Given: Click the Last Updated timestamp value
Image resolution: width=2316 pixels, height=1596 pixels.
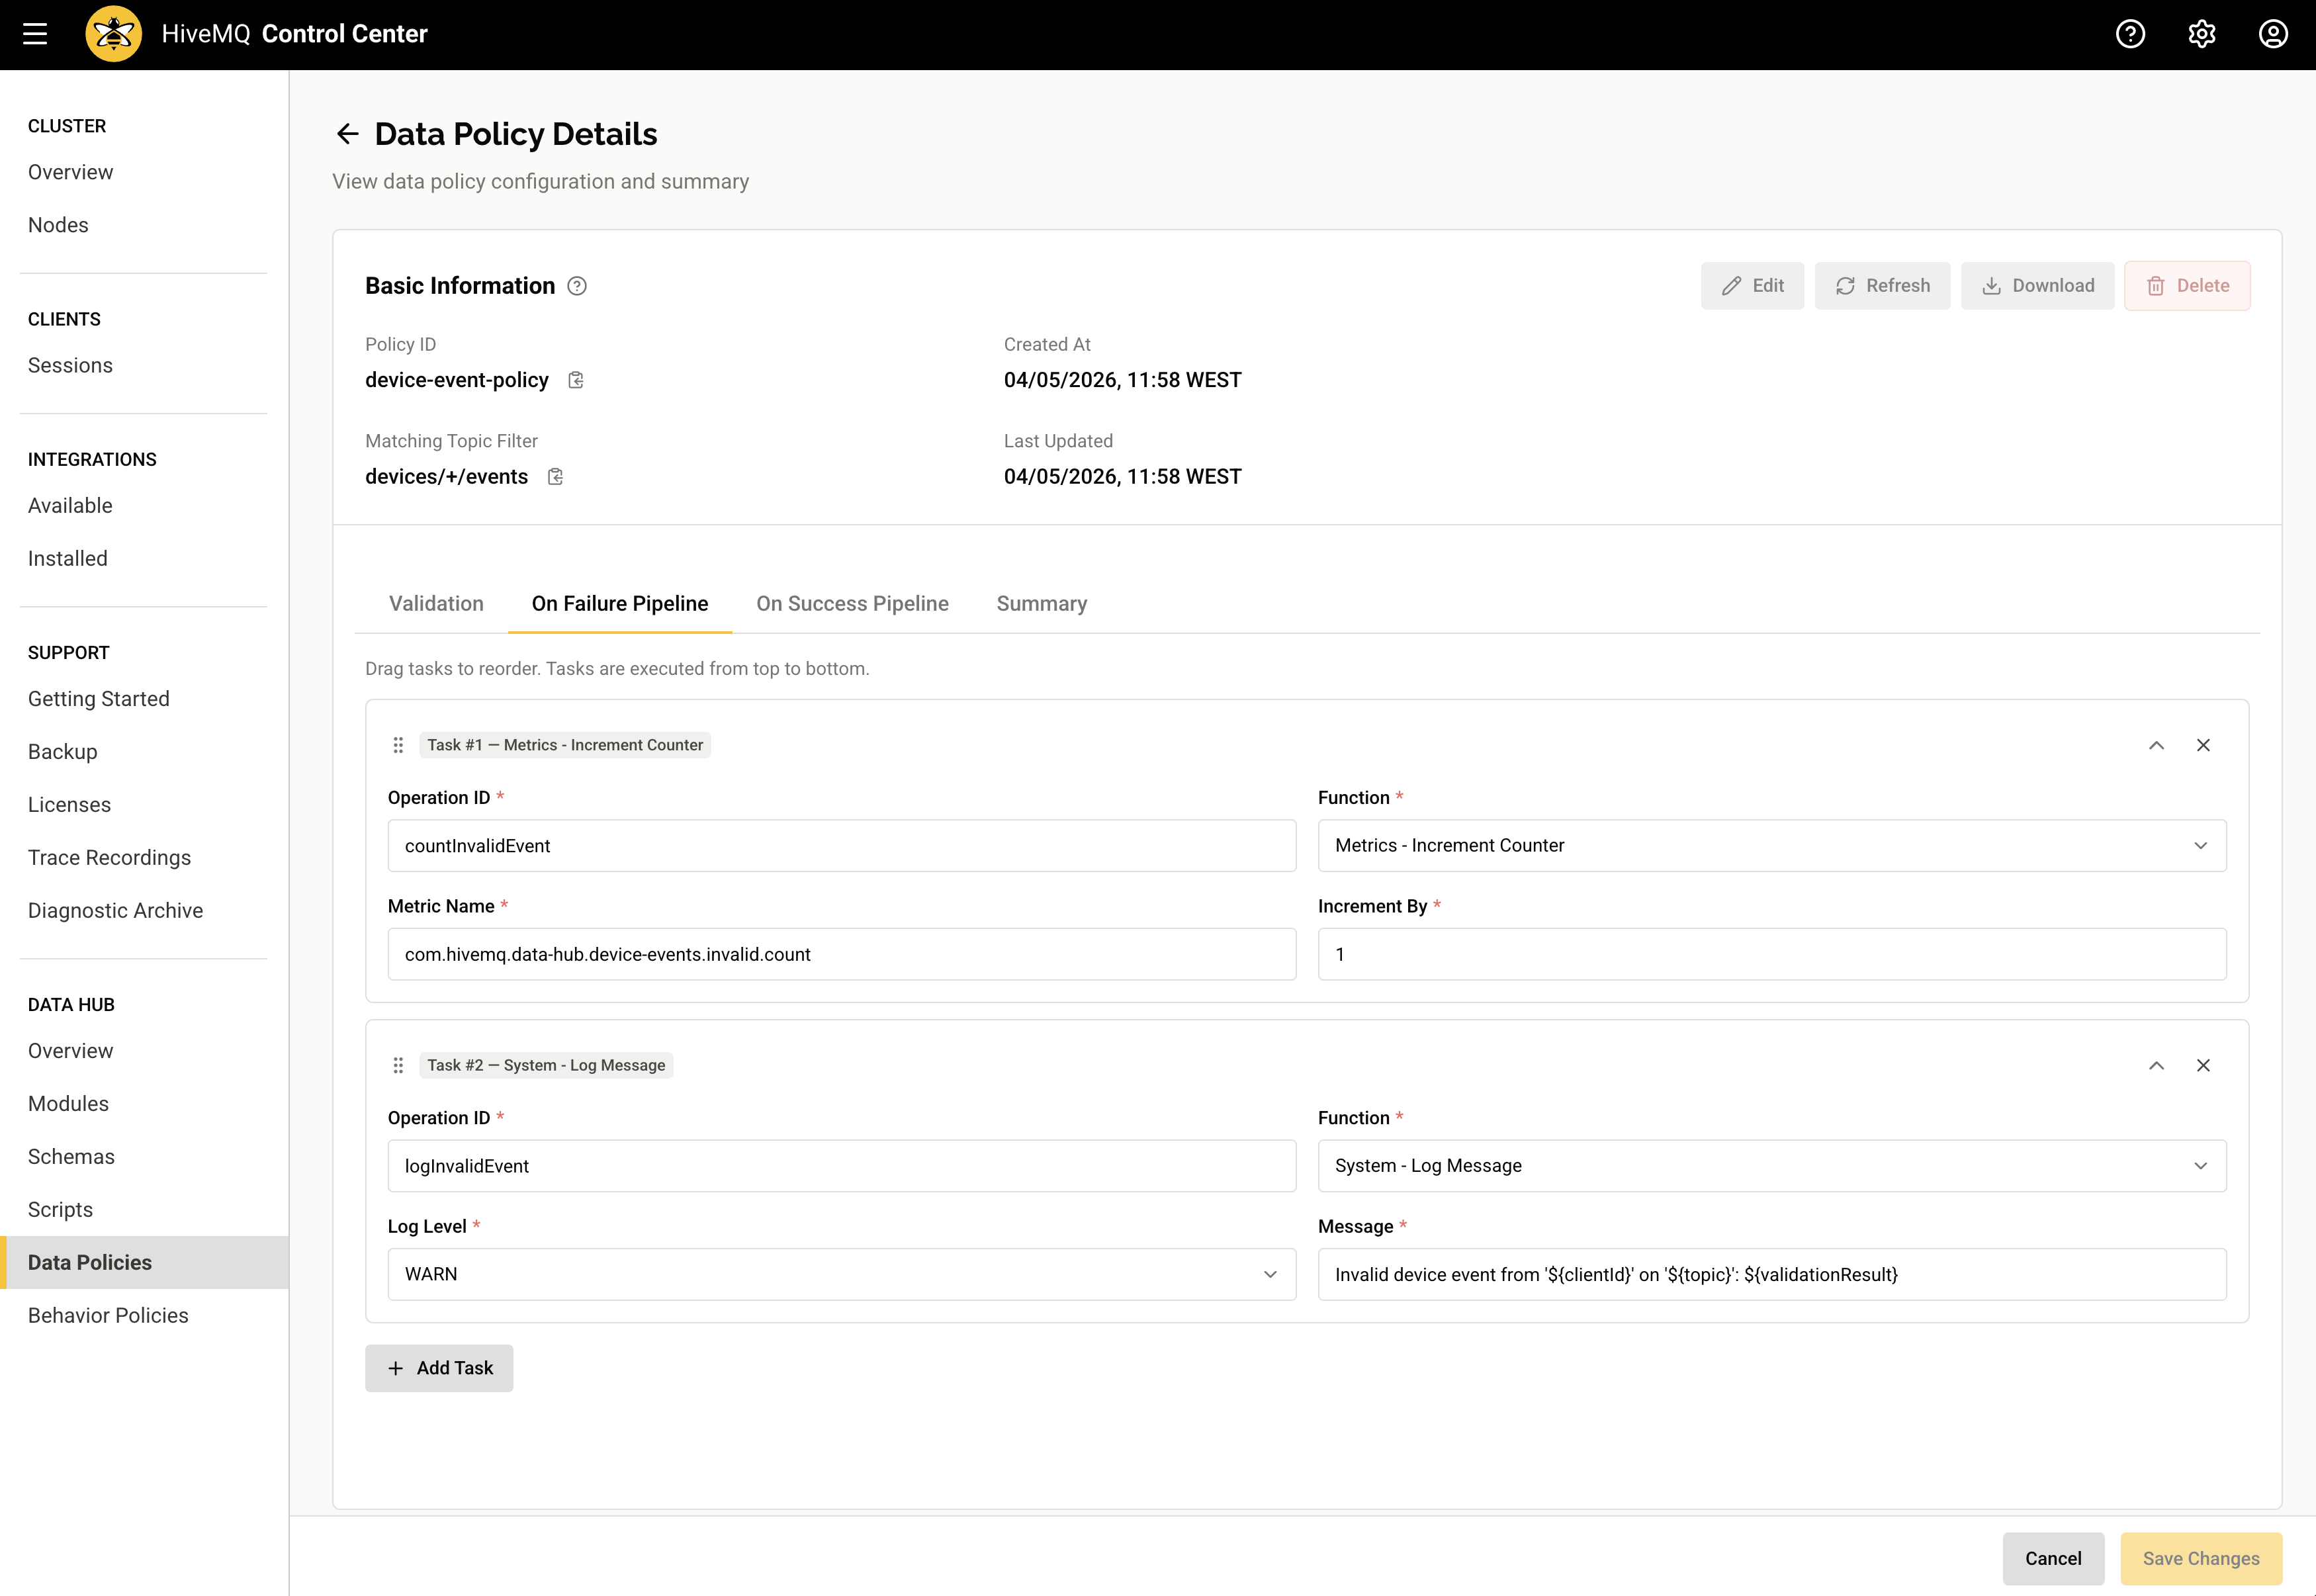Looking at the screenshot, I should click(x=1122, y=477).
